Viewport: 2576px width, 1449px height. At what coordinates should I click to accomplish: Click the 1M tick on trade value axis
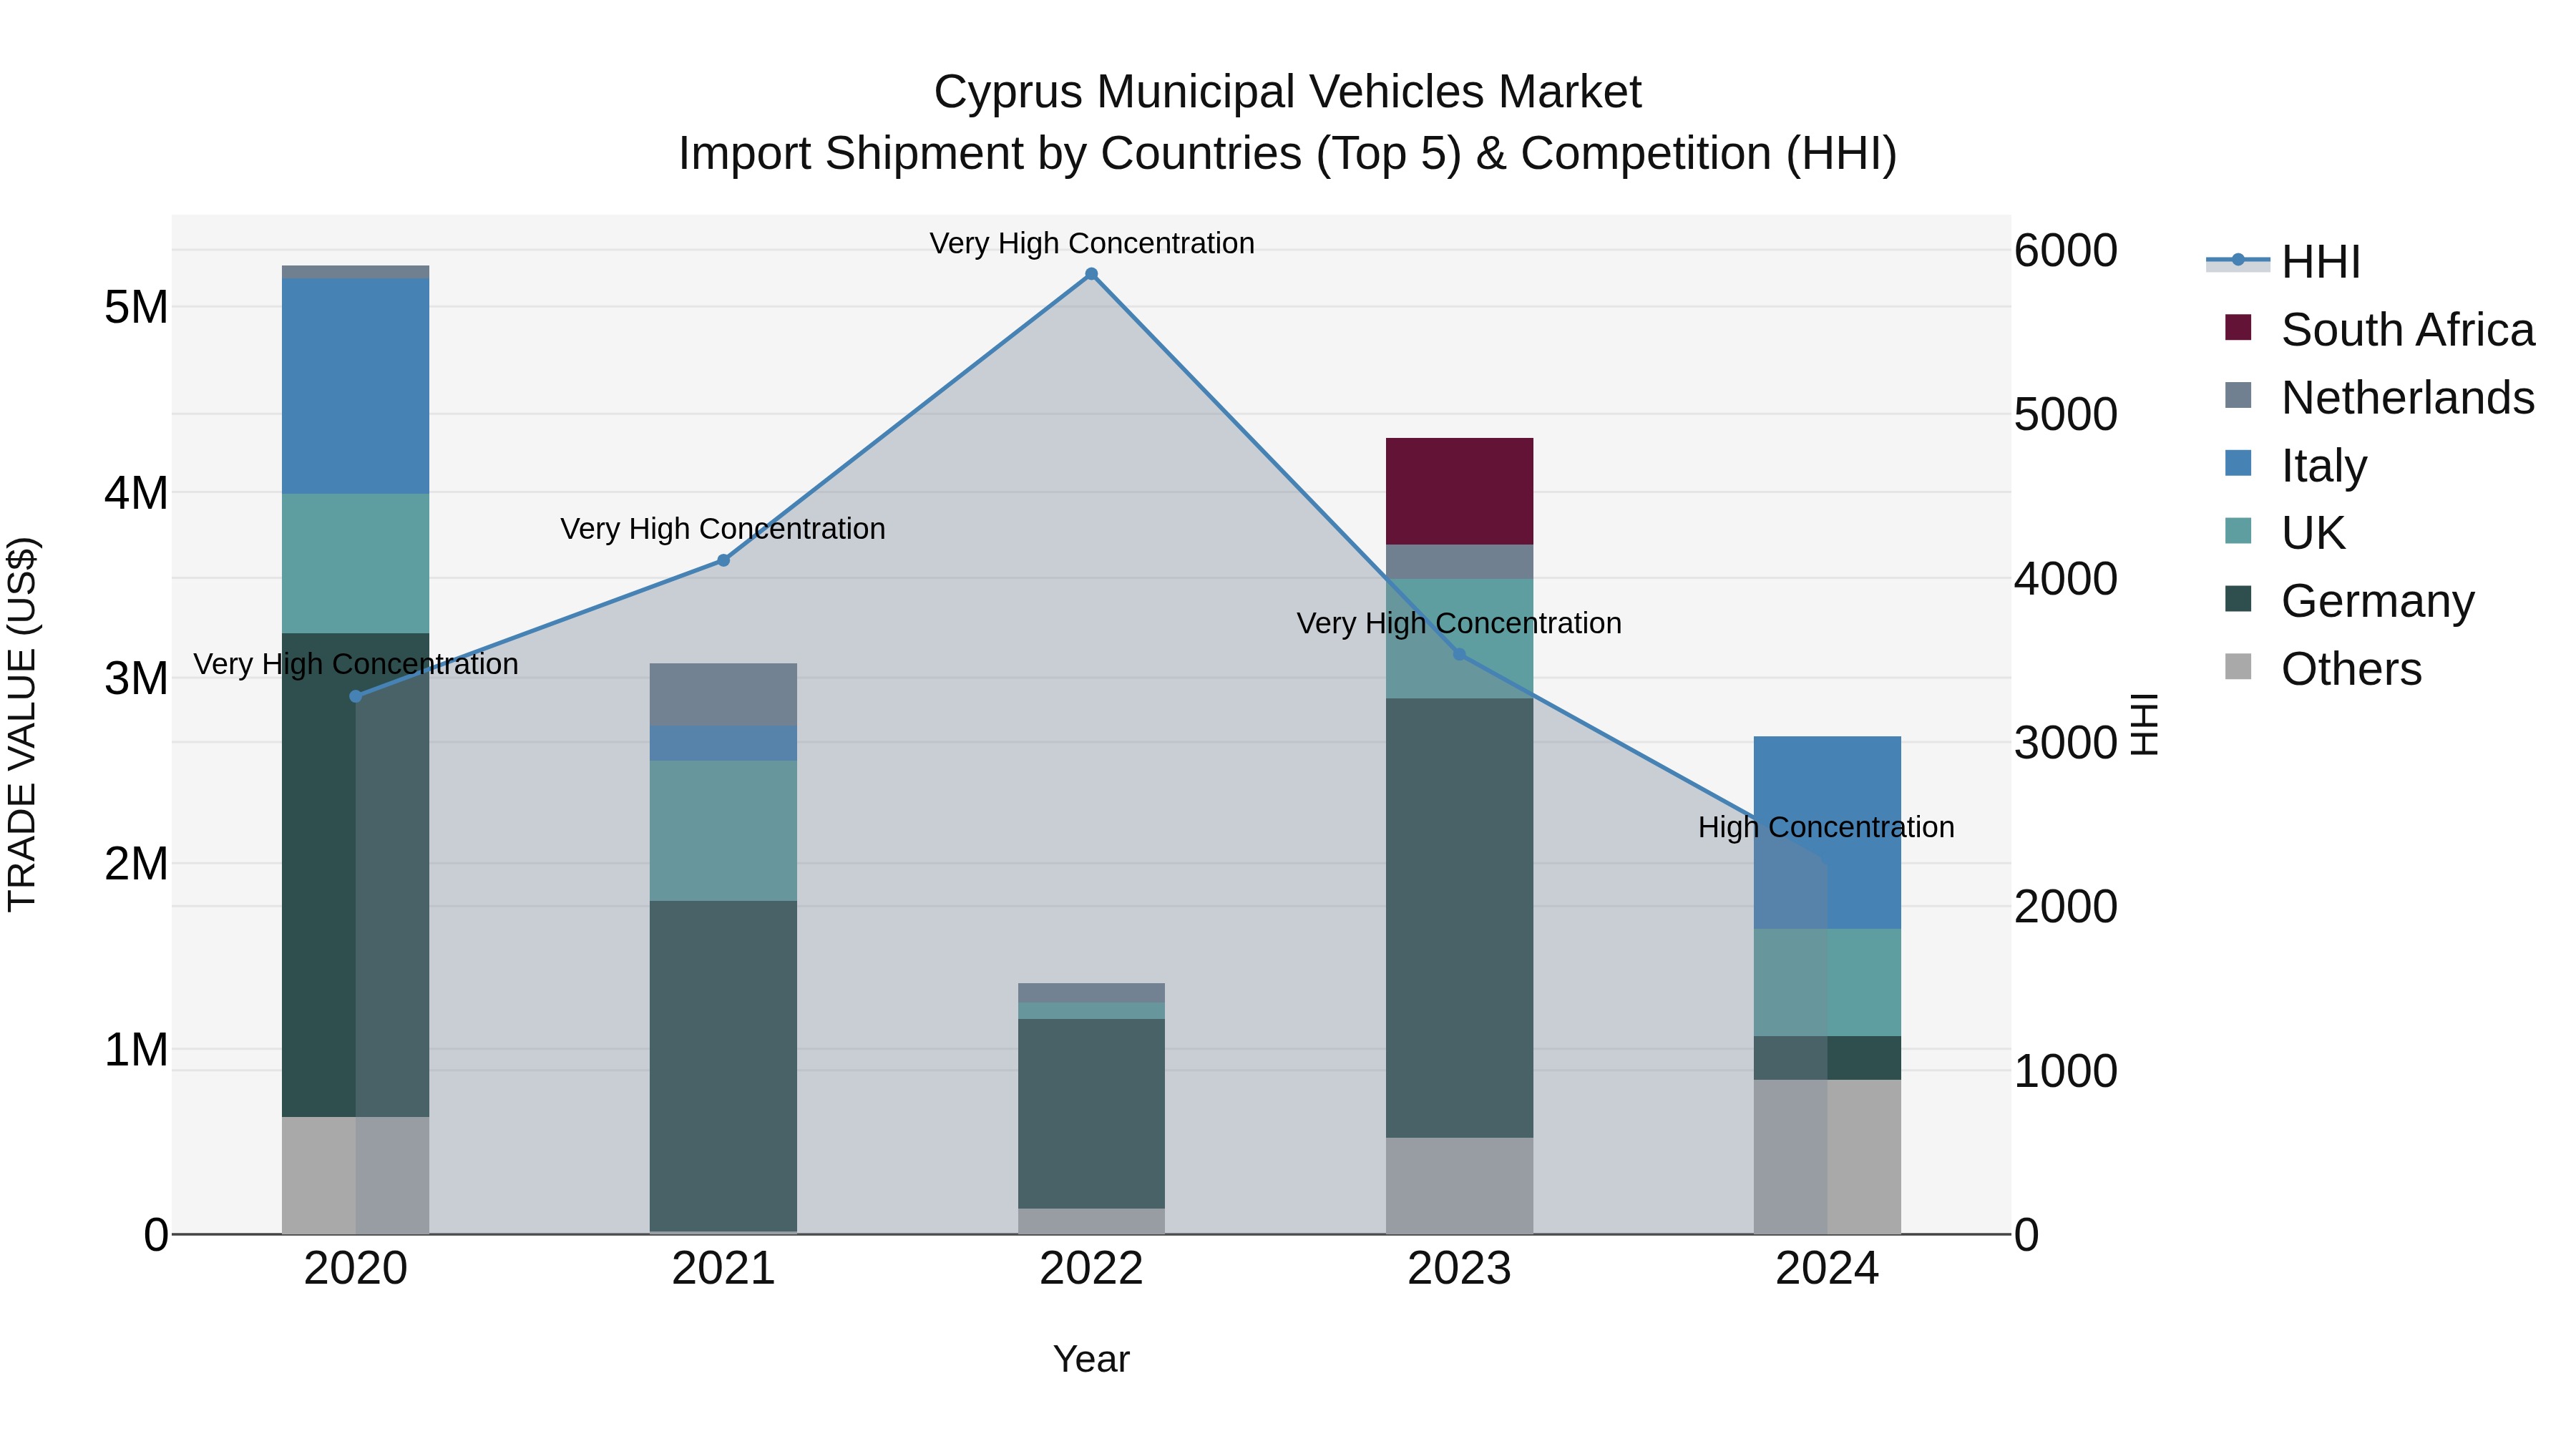coord(136,1050)
